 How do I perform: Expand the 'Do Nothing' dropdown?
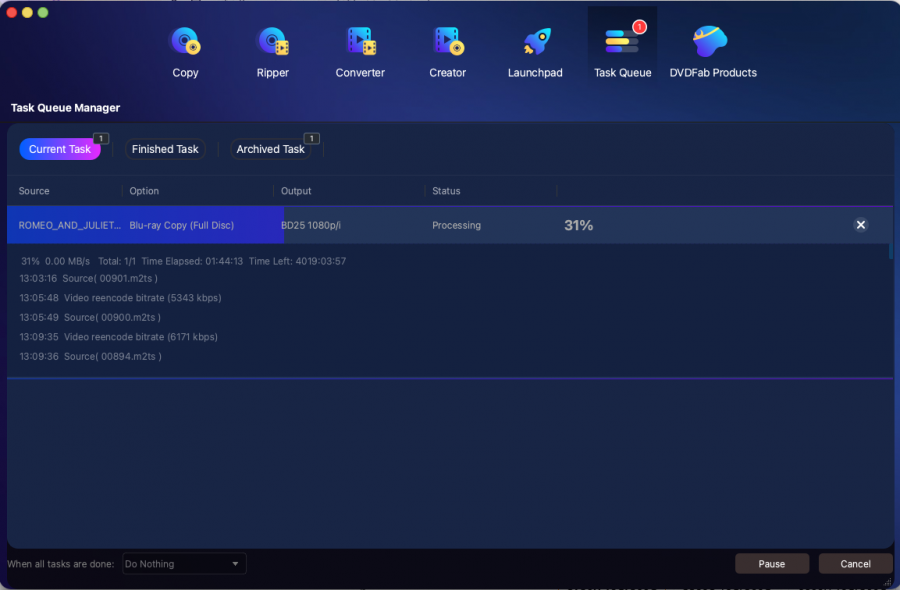(x=184, y=564)
